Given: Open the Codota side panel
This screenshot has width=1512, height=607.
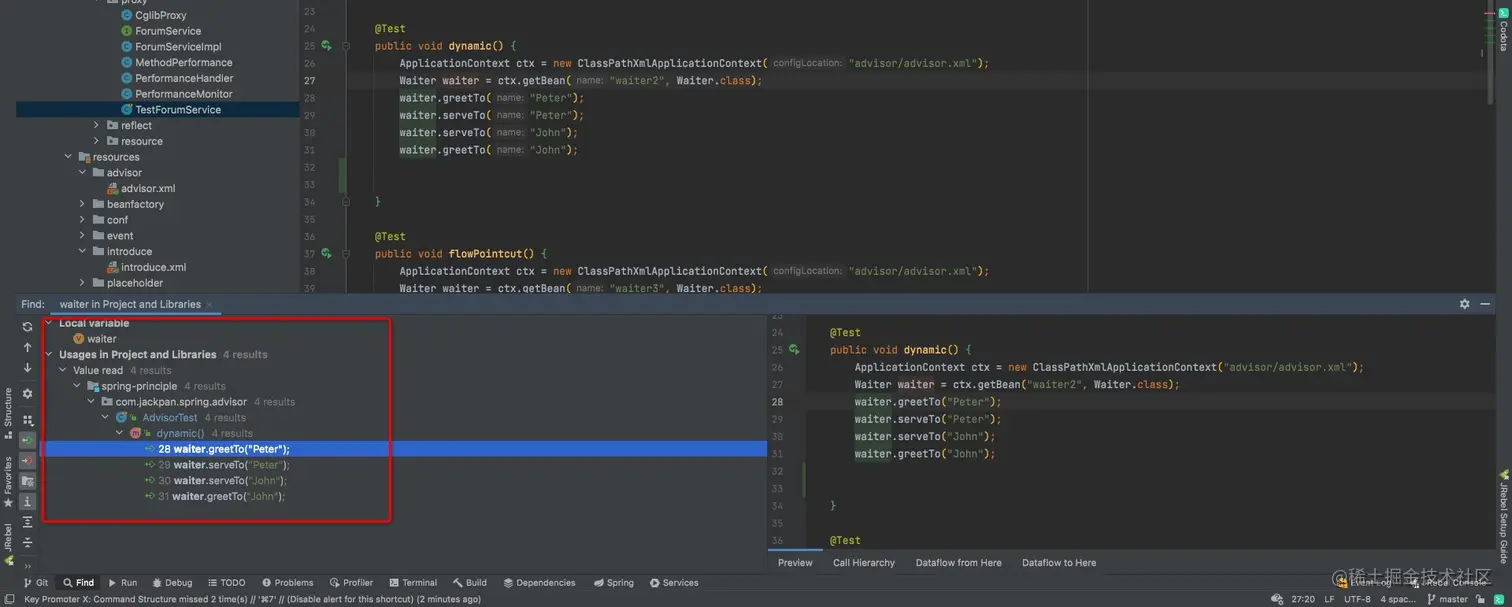Looking at the screenshot, I should 1503,30.
